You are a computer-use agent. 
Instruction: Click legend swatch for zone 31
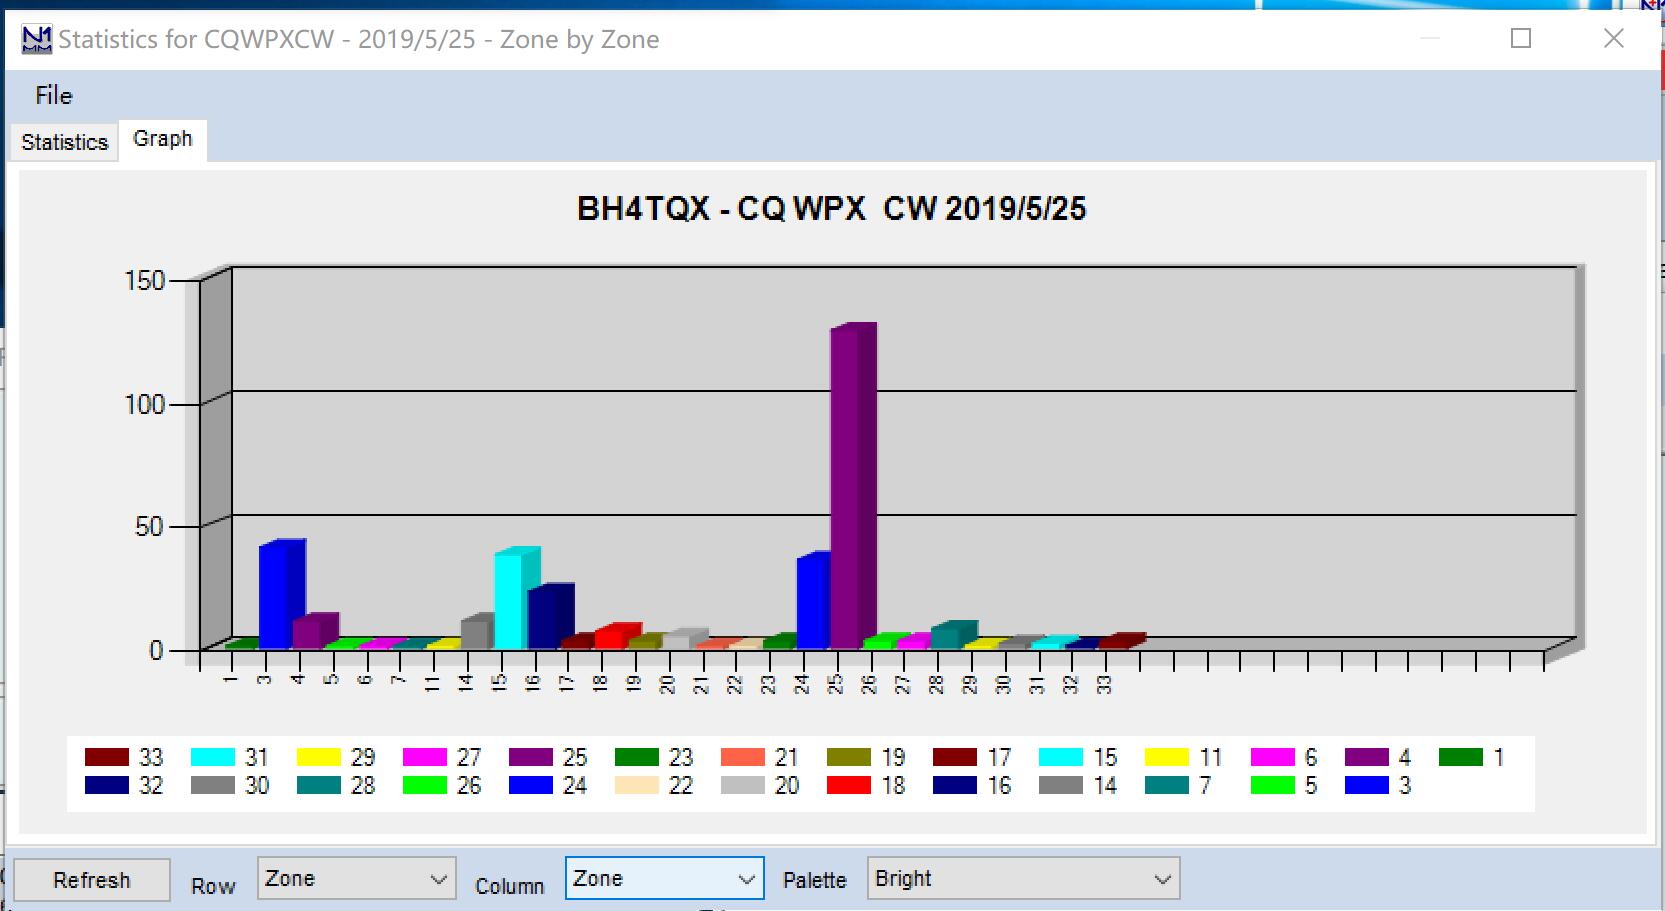[x=213, y=757]
